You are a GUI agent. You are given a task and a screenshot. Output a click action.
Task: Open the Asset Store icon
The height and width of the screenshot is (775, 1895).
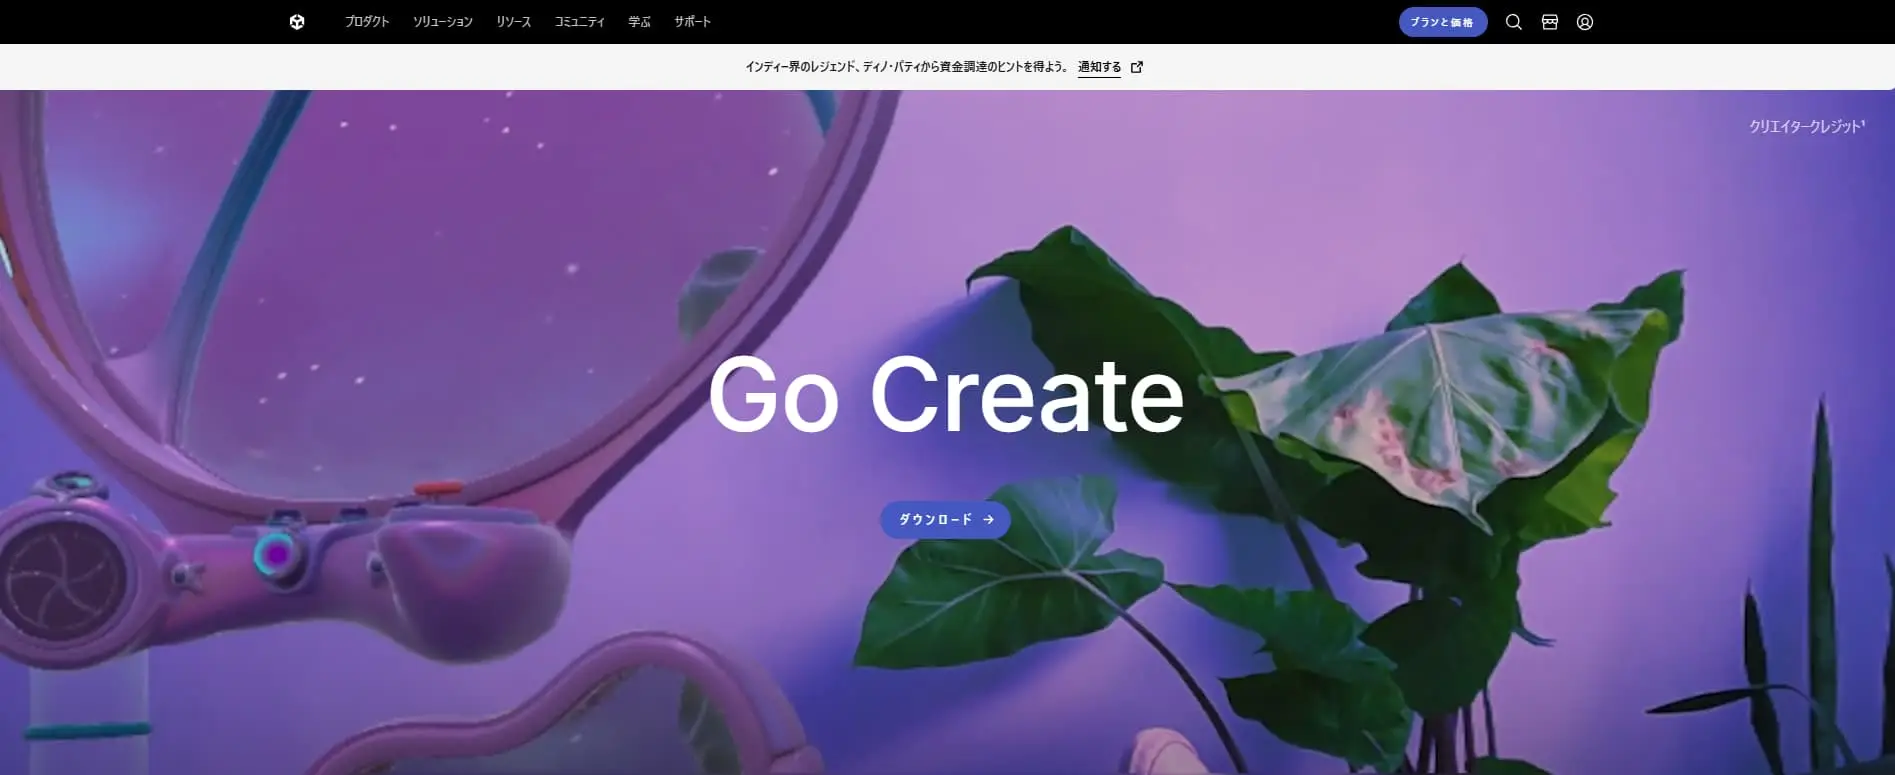click(1550, 22)
